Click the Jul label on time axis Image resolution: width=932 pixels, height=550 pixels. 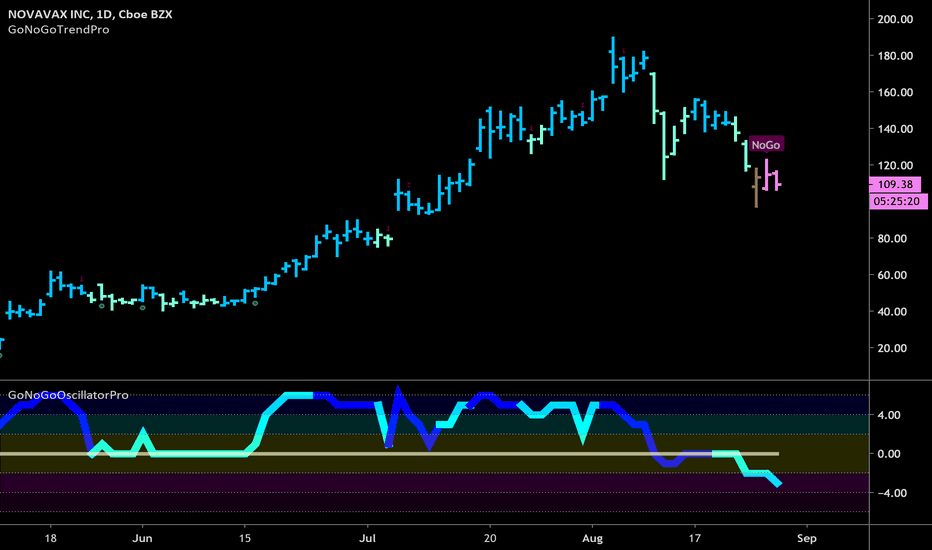(x=367, y=538)
